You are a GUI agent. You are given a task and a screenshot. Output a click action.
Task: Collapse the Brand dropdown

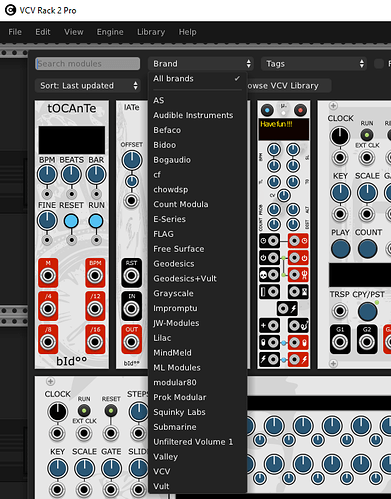point(201,64)
